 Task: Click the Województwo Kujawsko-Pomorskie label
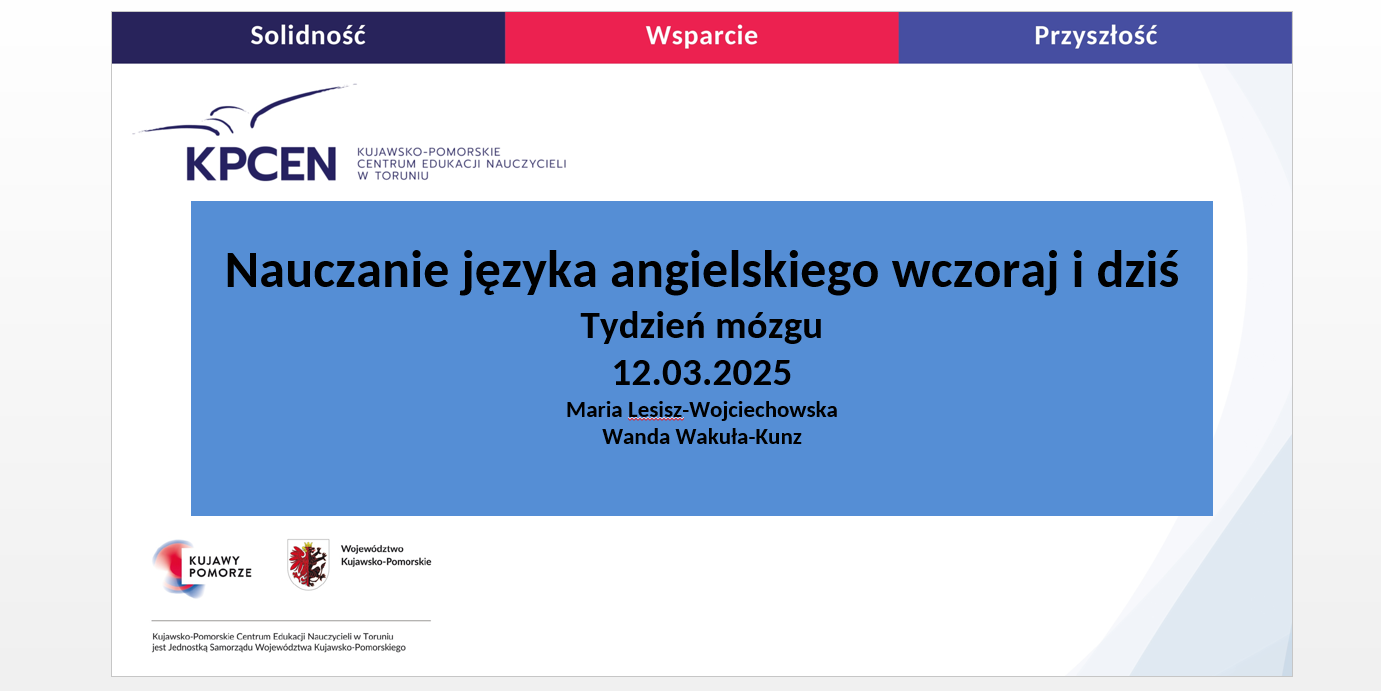click(386, 555)
